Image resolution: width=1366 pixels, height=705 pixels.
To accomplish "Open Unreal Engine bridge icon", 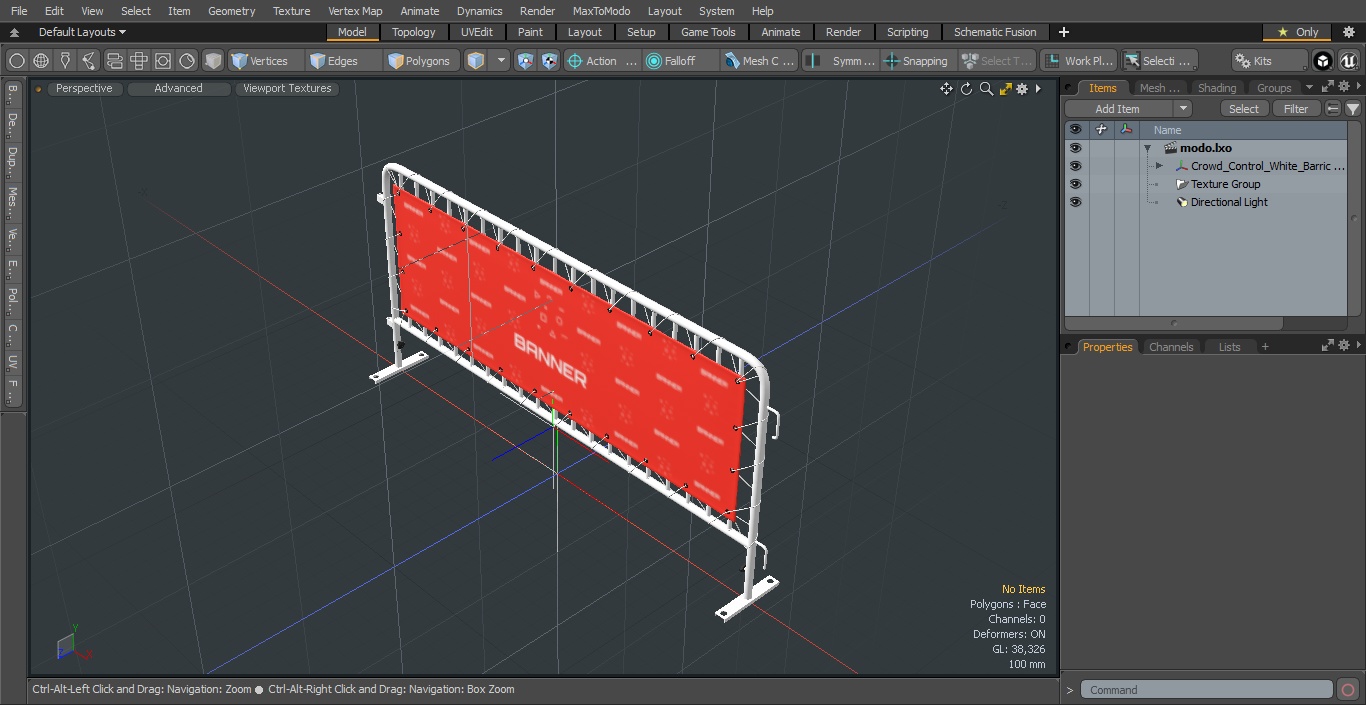I will 1348,61.
